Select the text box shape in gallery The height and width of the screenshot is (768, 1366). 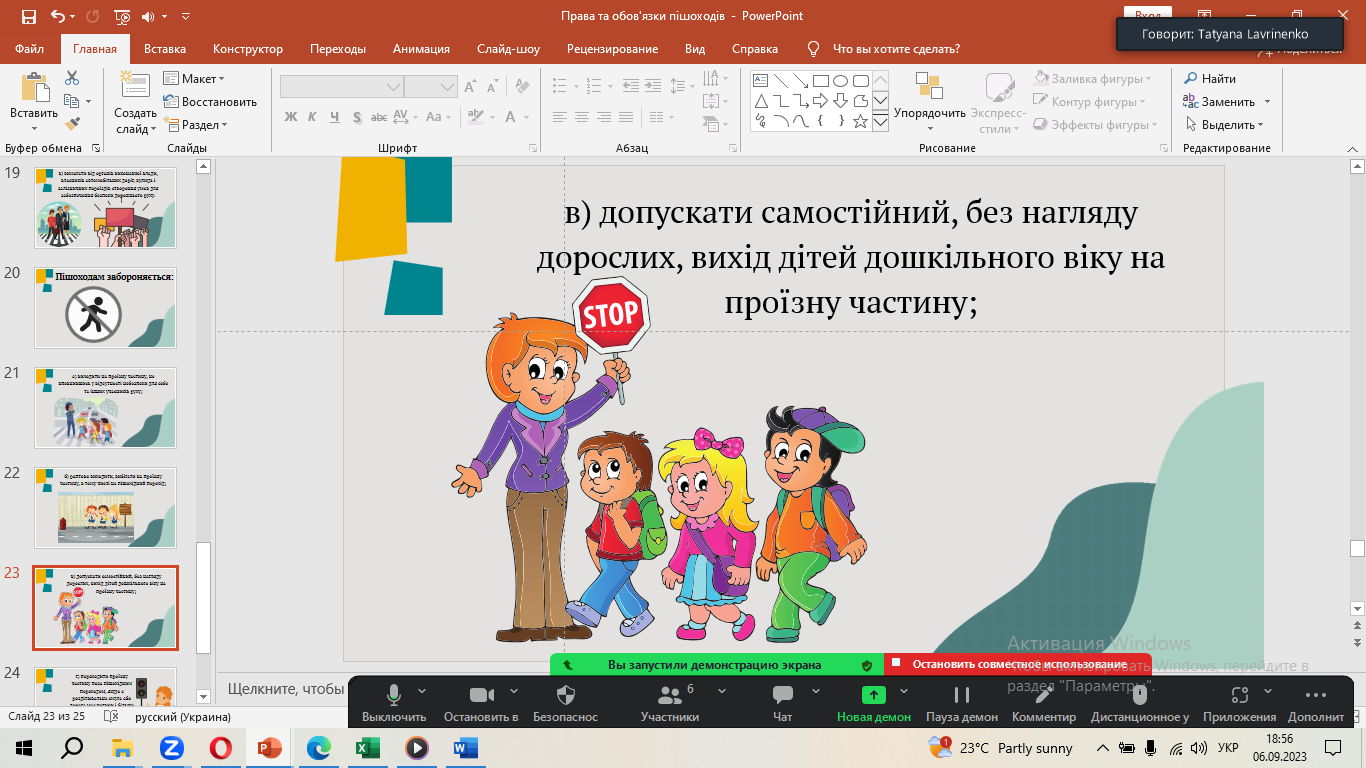click(760, 81)
